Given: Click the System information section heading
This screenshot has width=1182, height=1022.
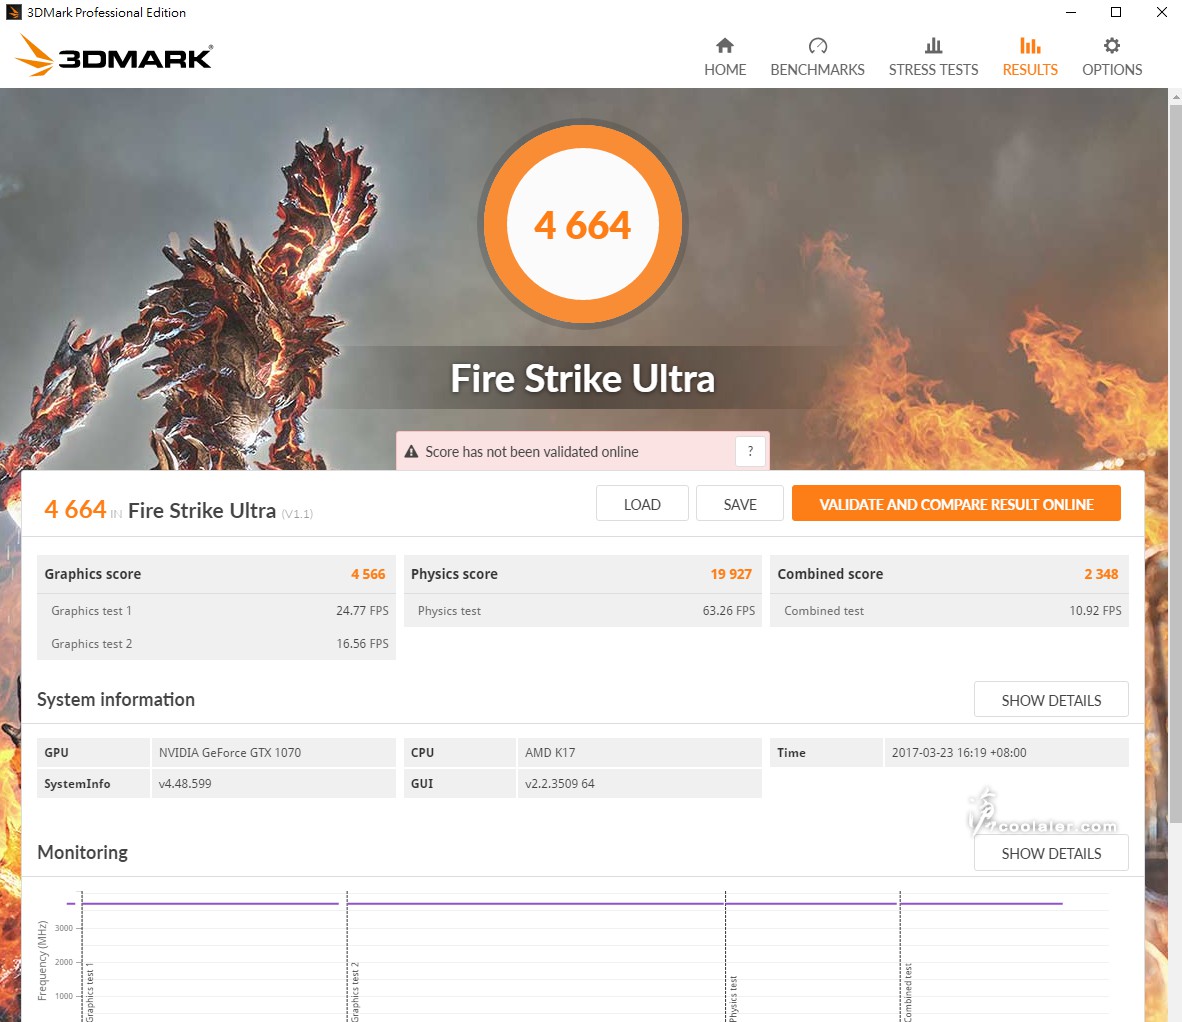Looking at the screenshot, I should click(x=116, y=700).
